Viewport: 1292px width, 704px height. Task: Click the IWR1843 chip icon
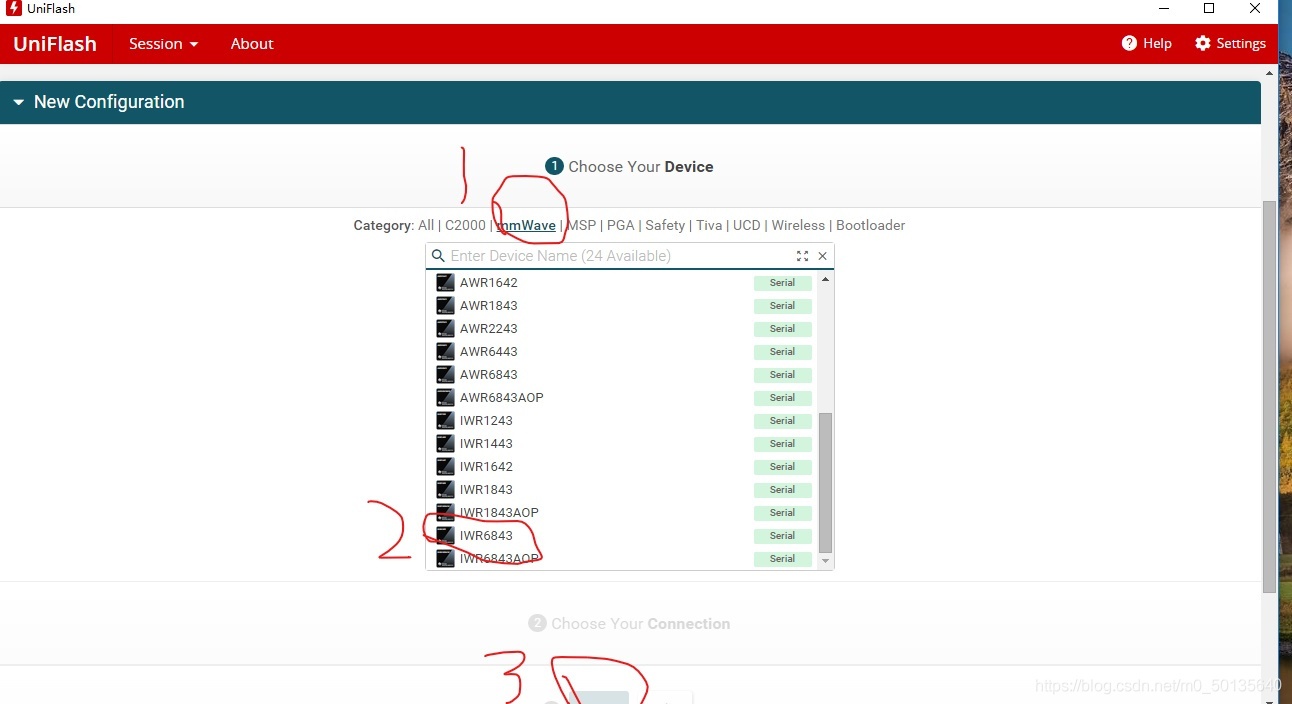click(445, 490)
